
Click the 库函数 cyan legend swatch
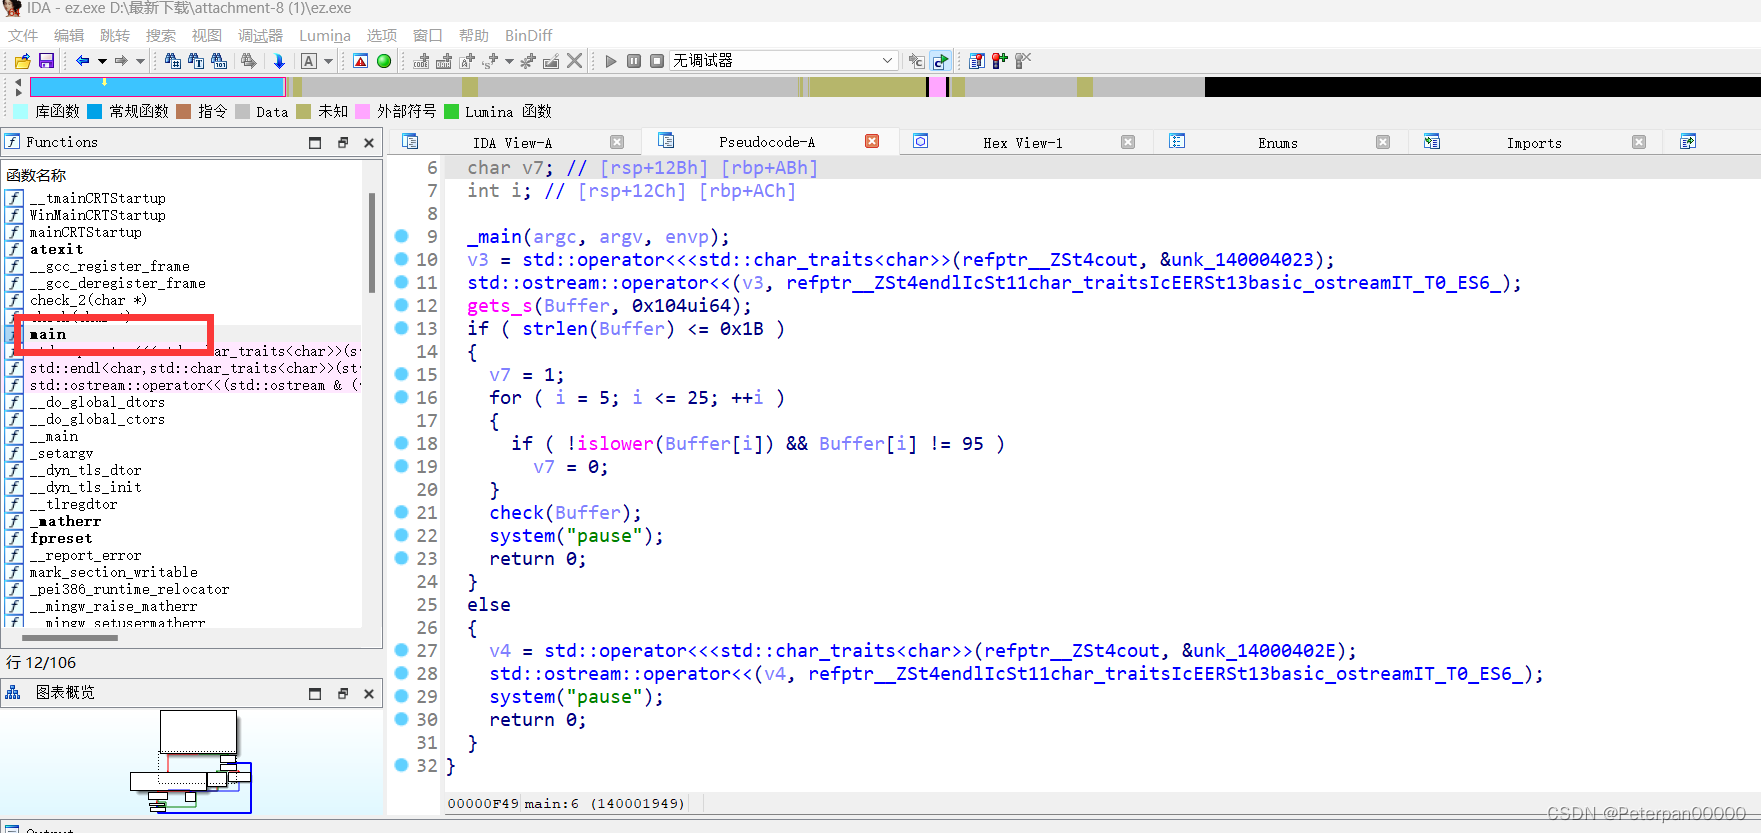[21, 111]
